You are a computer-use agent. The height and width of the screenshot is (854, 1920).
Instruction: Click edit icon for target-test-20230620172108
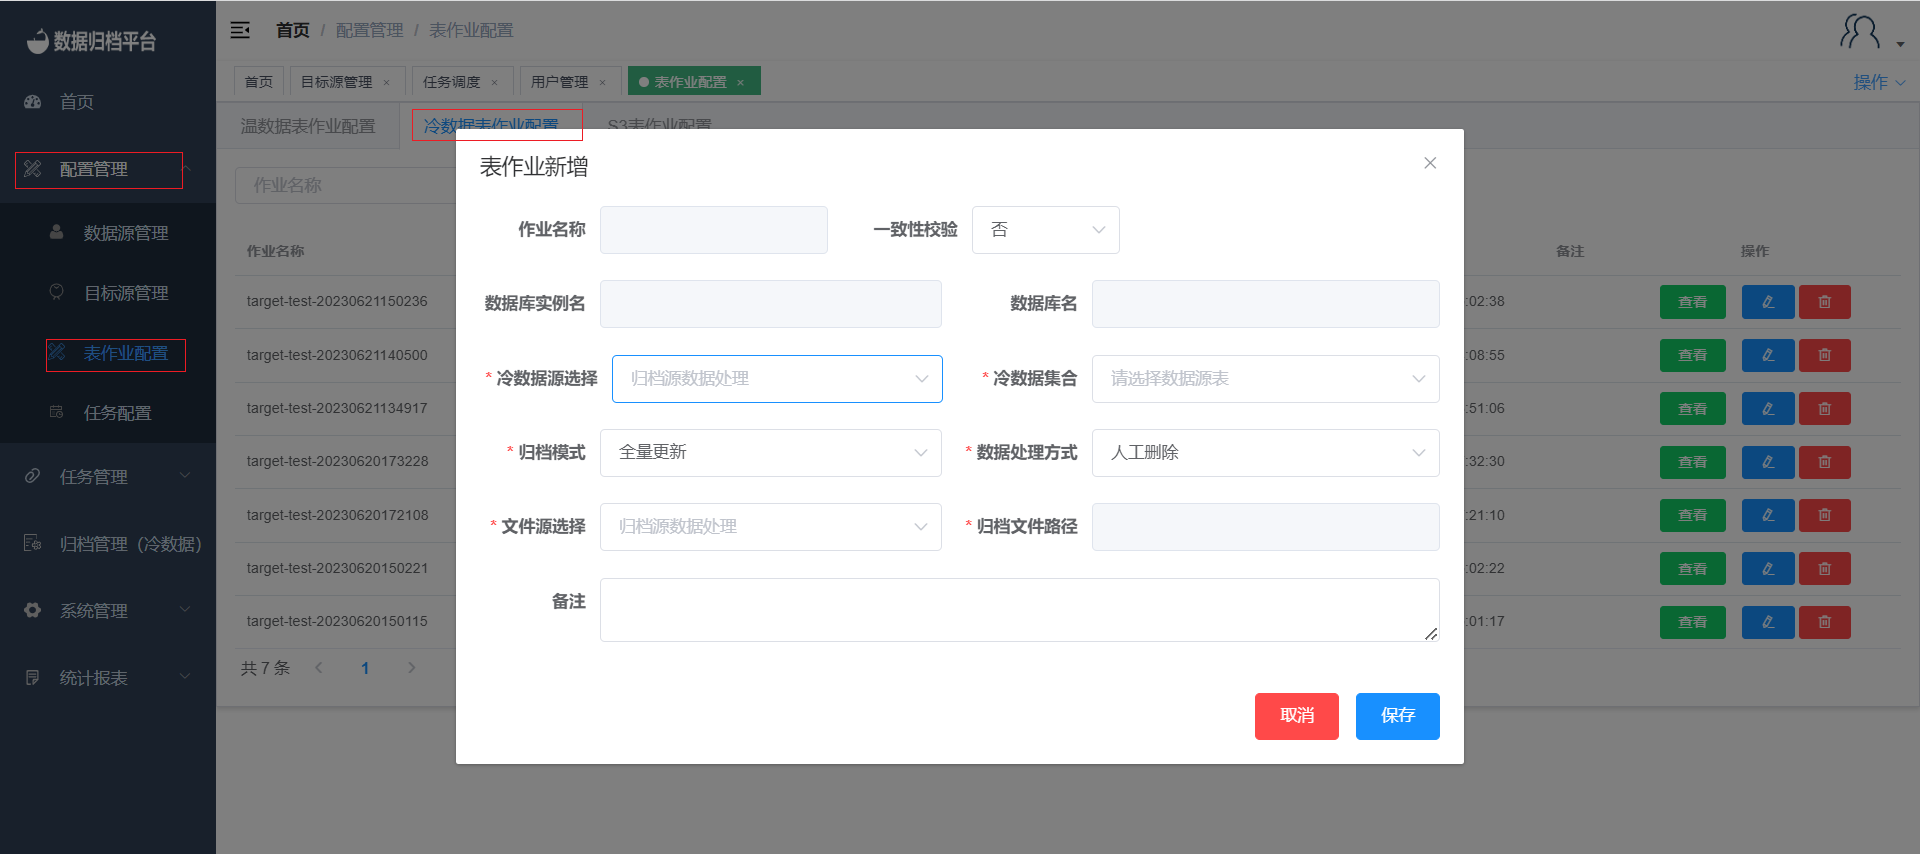pyautogui.click(x=1768, y=515)
